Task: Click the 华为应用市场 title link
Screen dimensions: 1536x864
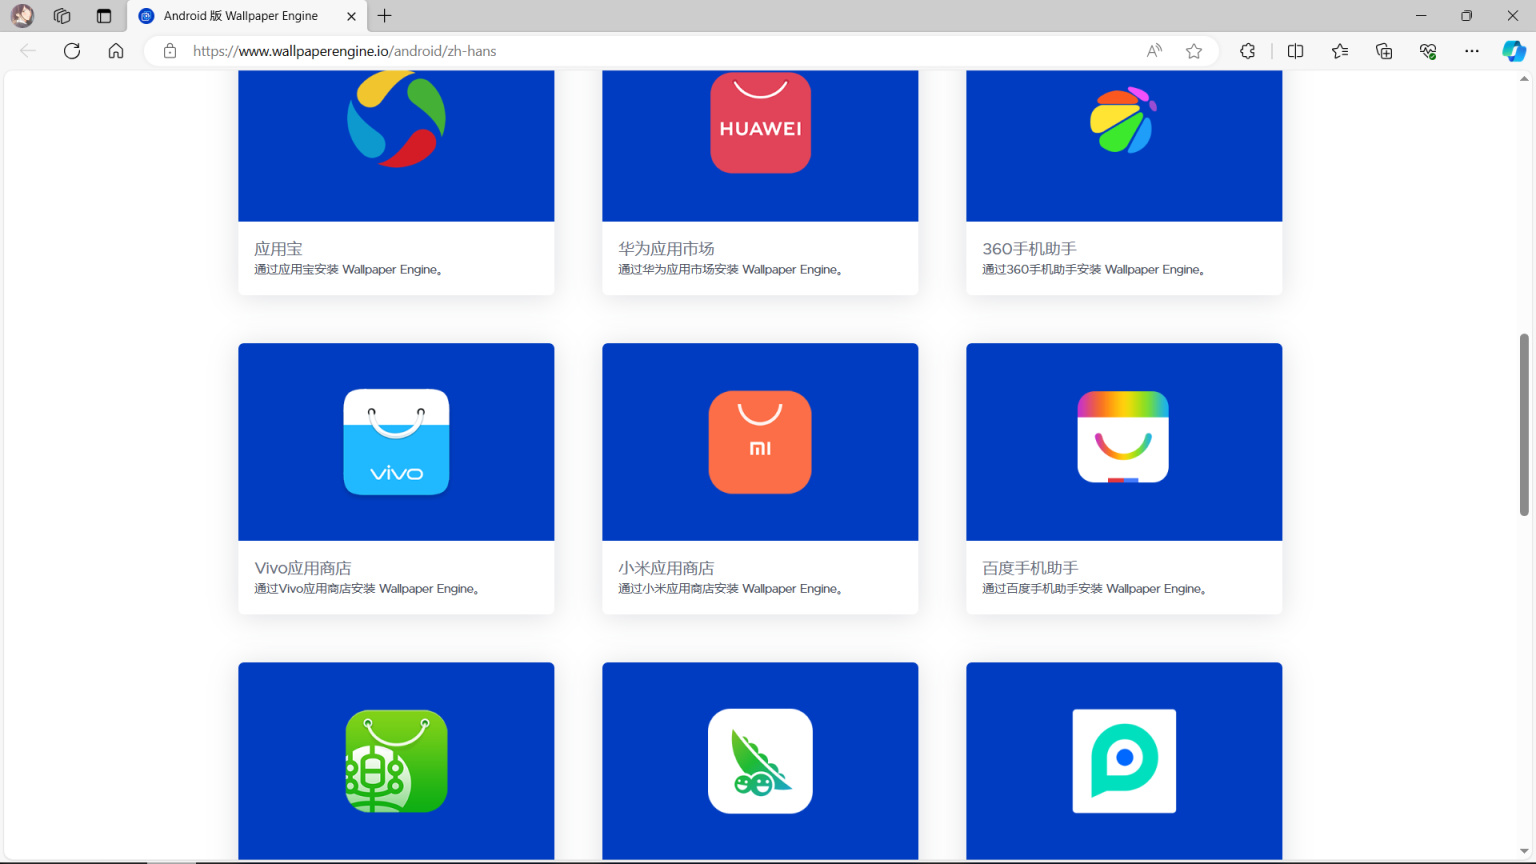Action: point(666,248)
